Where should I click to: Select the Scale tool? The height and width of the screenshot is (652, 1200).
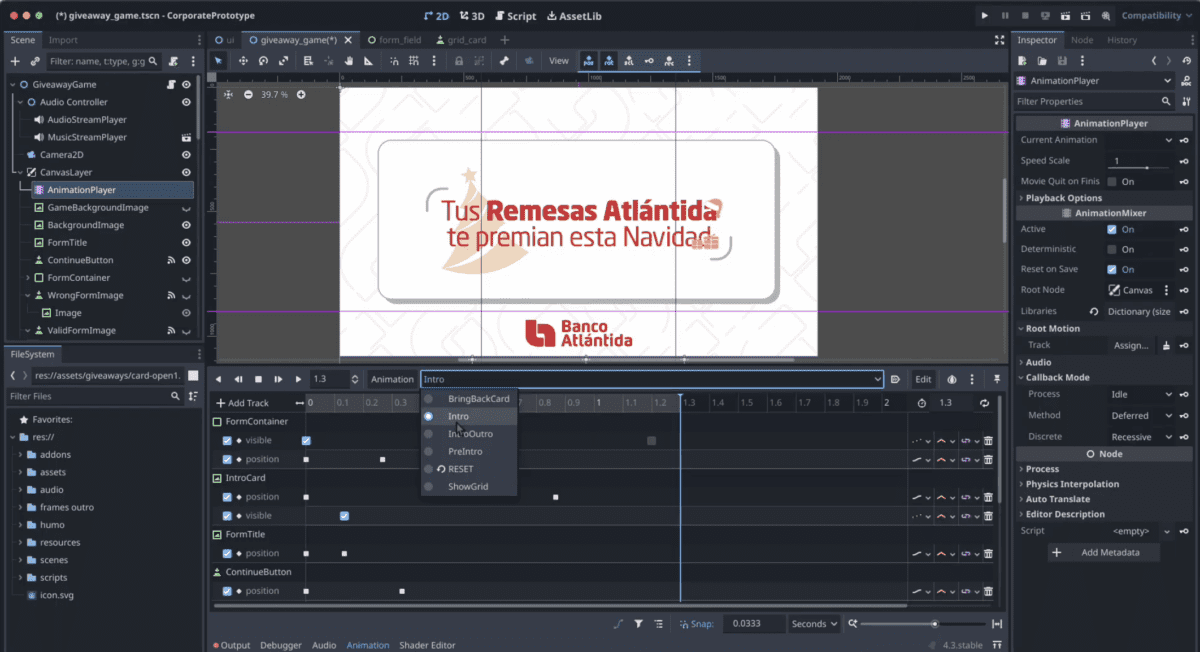coord(281,60)
